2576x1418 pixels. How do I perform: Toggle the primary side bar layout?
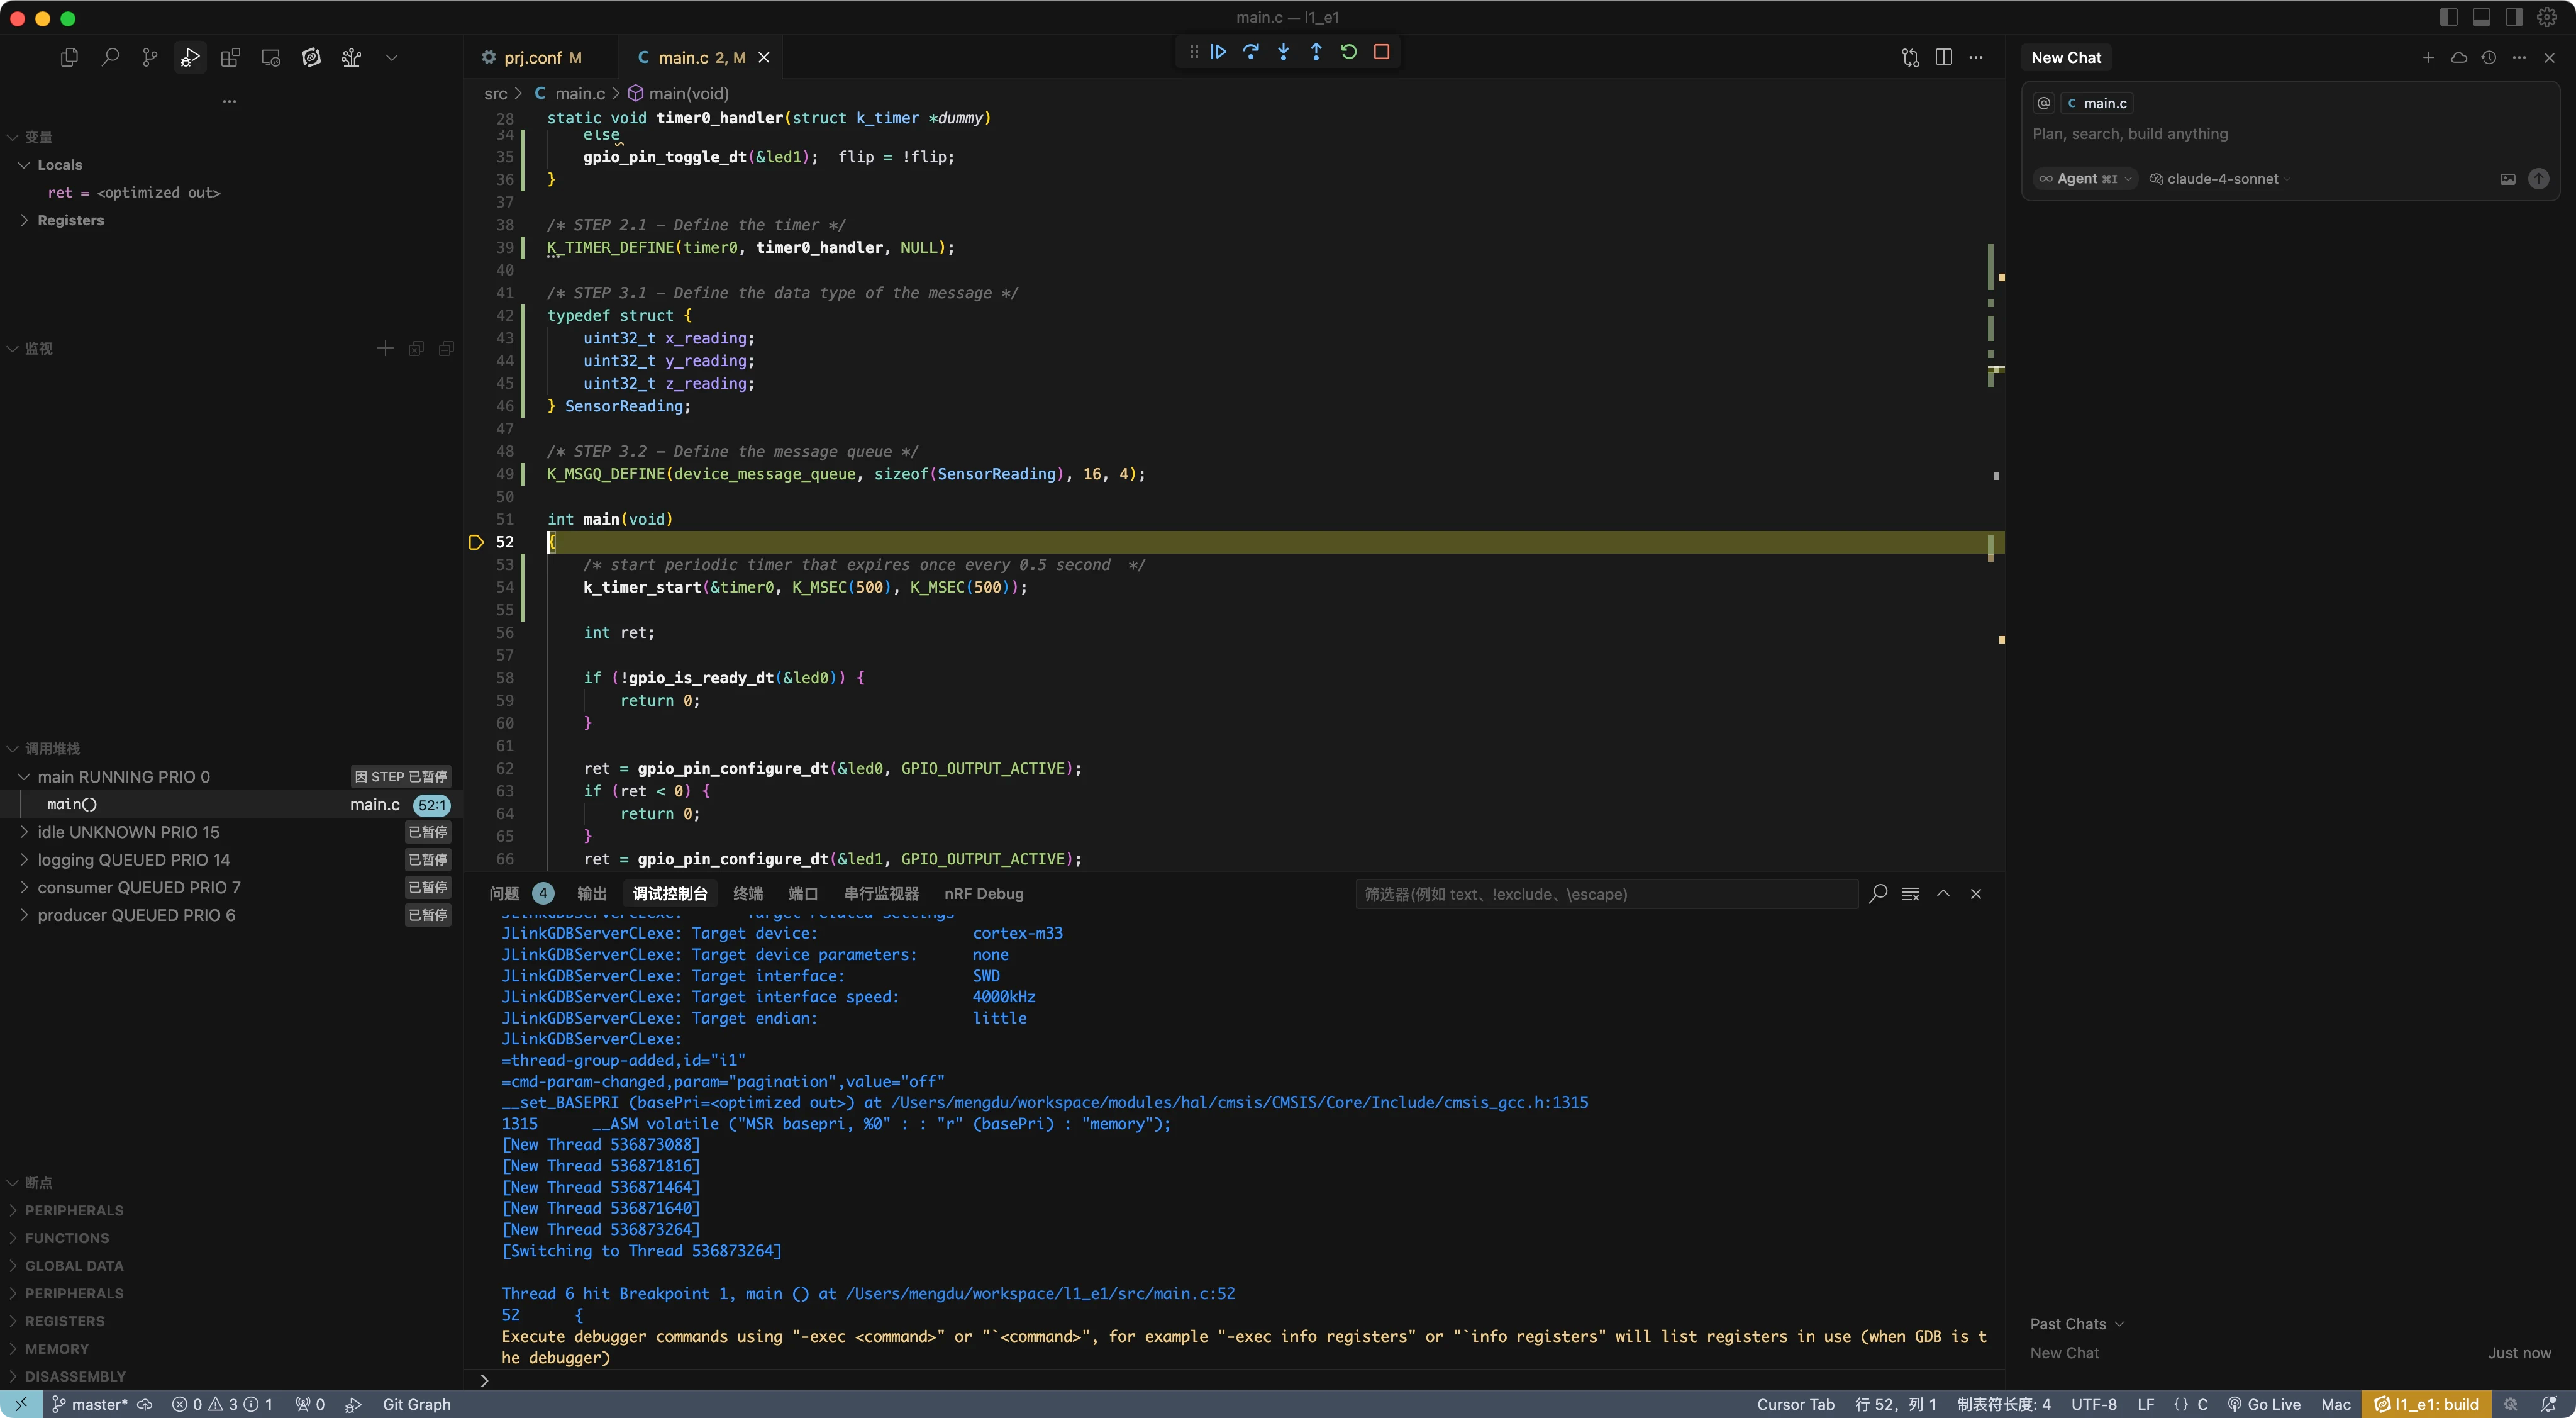tap(2449, 17)
